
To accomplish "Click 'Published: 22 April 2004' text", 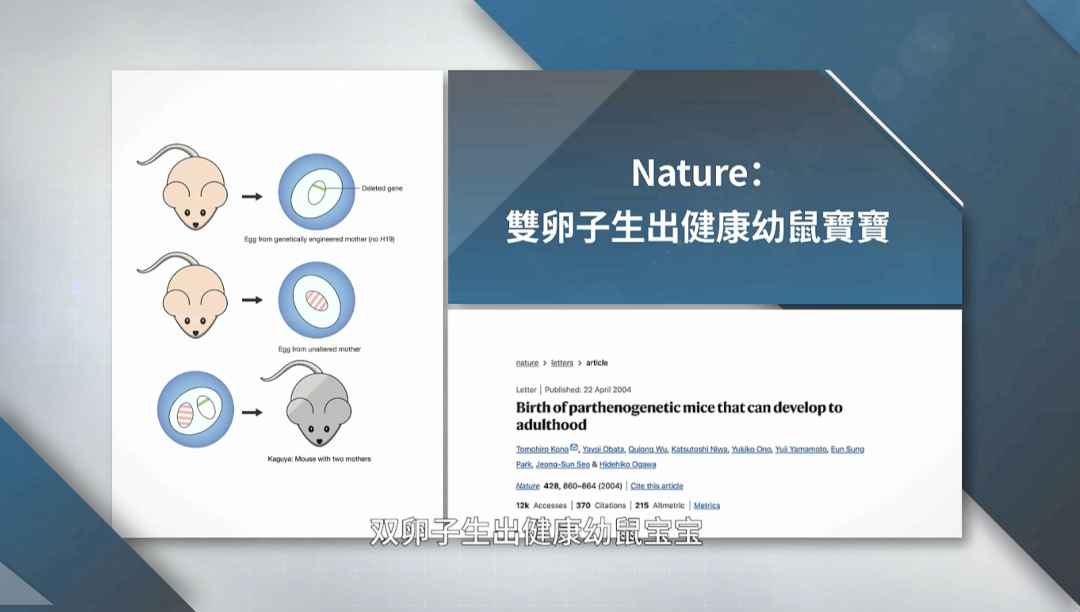I will tap(588, 390).
